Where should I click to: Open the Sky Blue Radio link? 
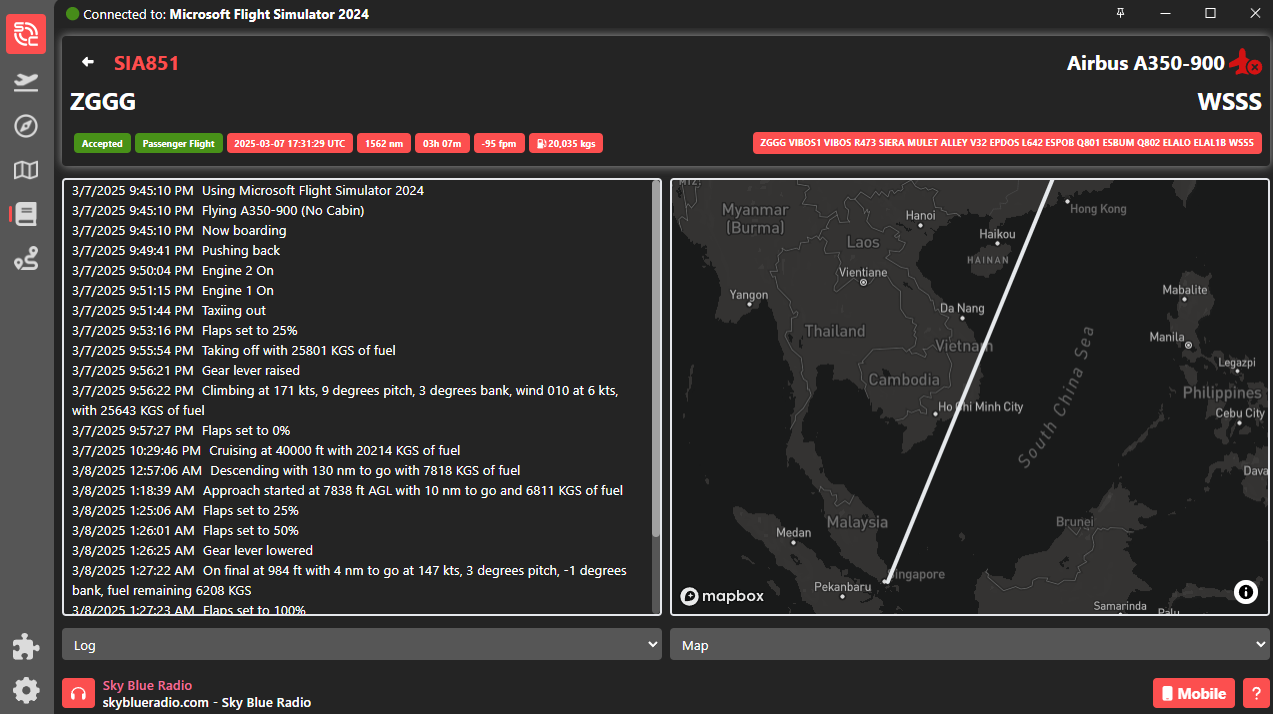tap(148, 686)
